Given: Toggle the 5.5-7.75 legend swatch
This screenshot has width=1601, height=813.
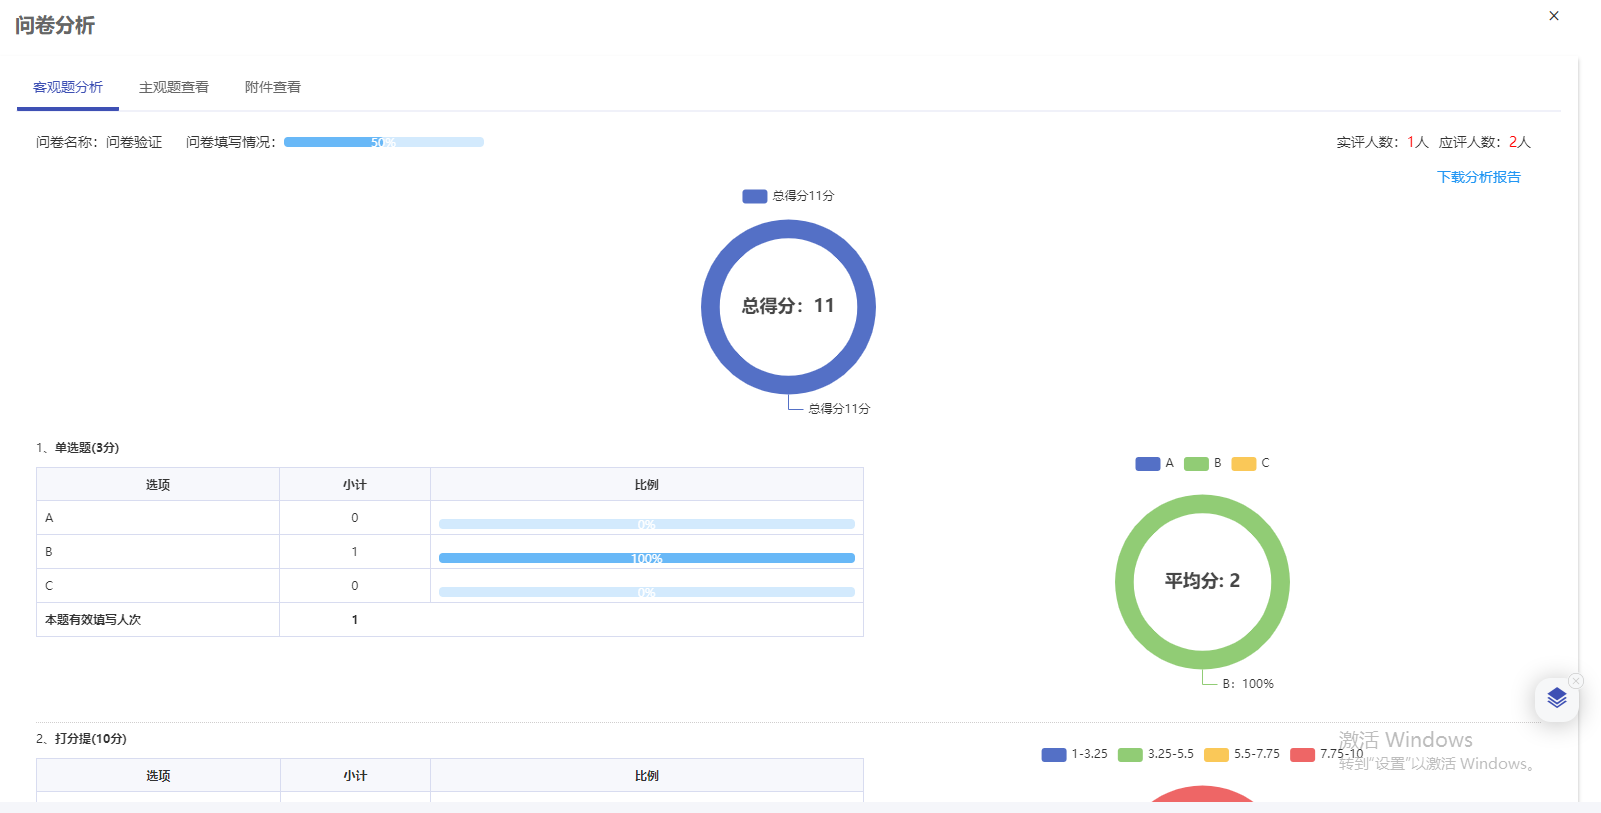Looking at the screenshot, I should tap(1216, 755).
